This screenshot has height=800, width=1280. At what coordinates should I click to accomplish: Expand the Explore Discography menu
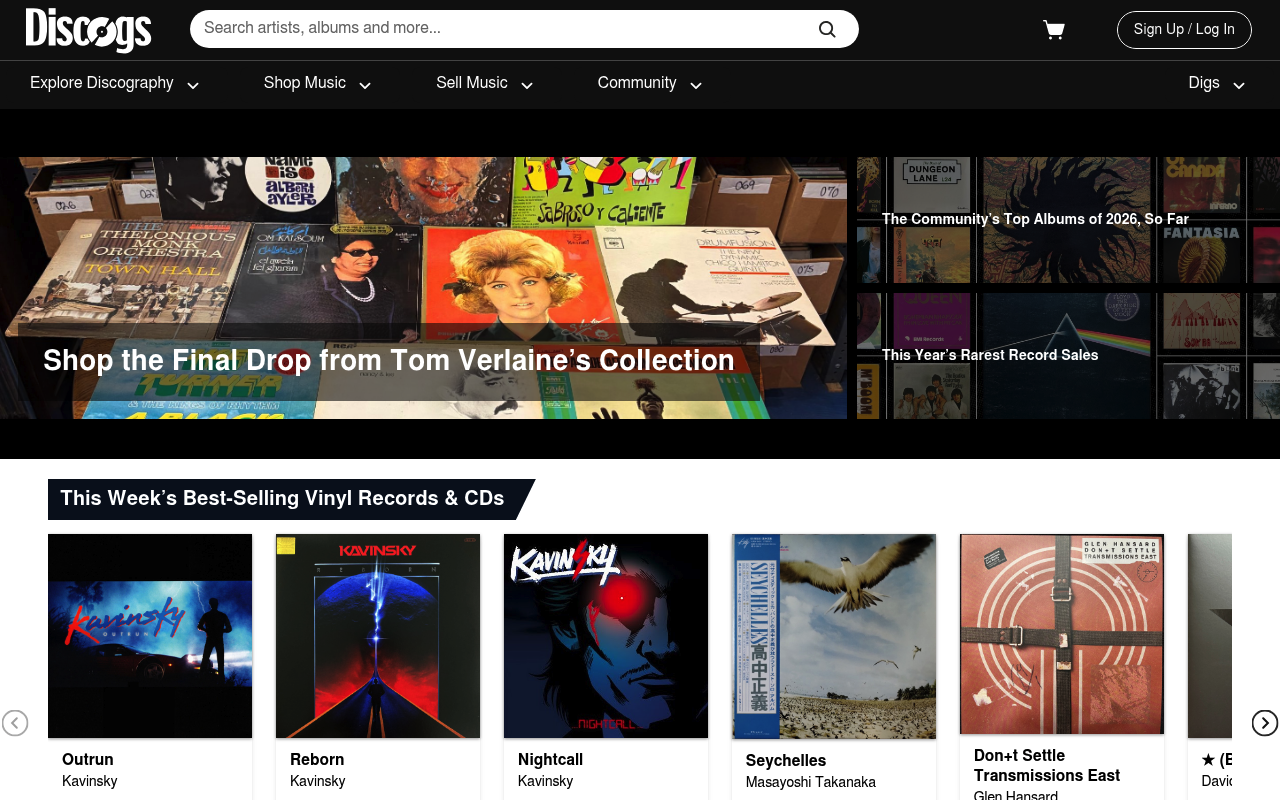[115, 84]
